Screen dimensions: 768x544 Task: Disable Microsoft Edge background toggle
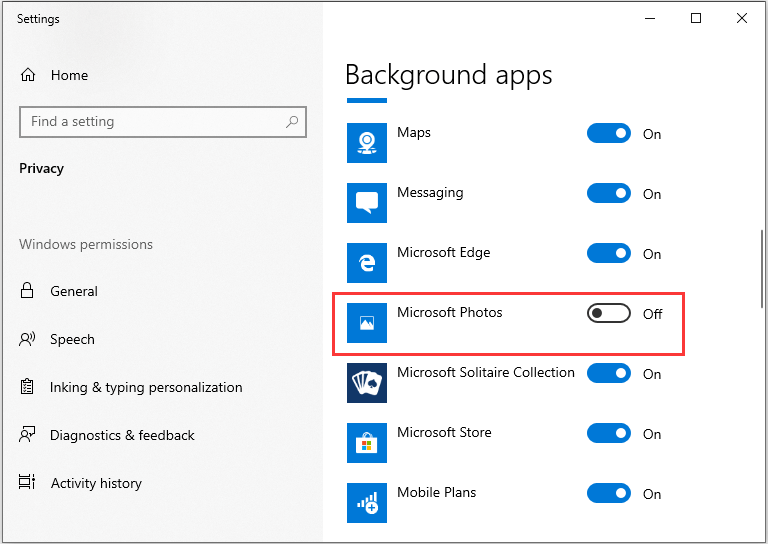(x=609, y=253)
